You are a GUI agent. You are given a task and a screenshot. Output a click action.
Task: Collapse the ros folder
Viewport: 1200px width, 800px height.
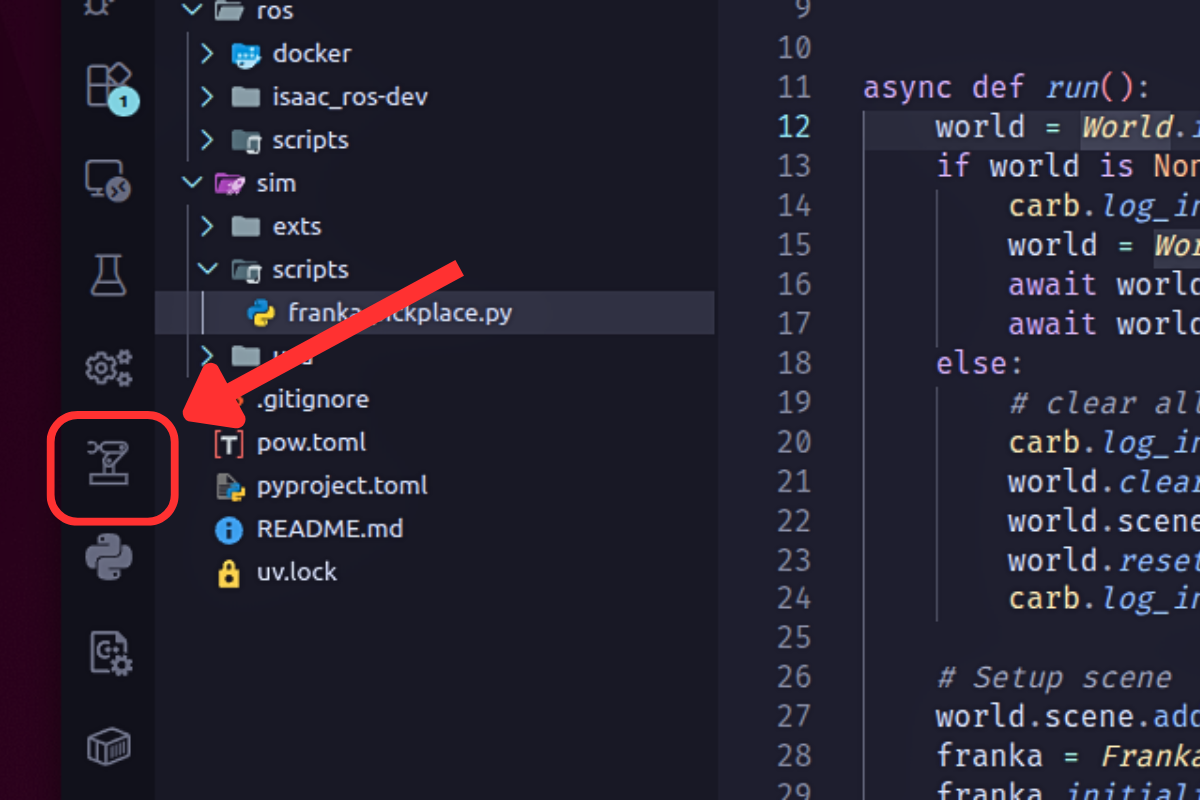pos(191,11)
